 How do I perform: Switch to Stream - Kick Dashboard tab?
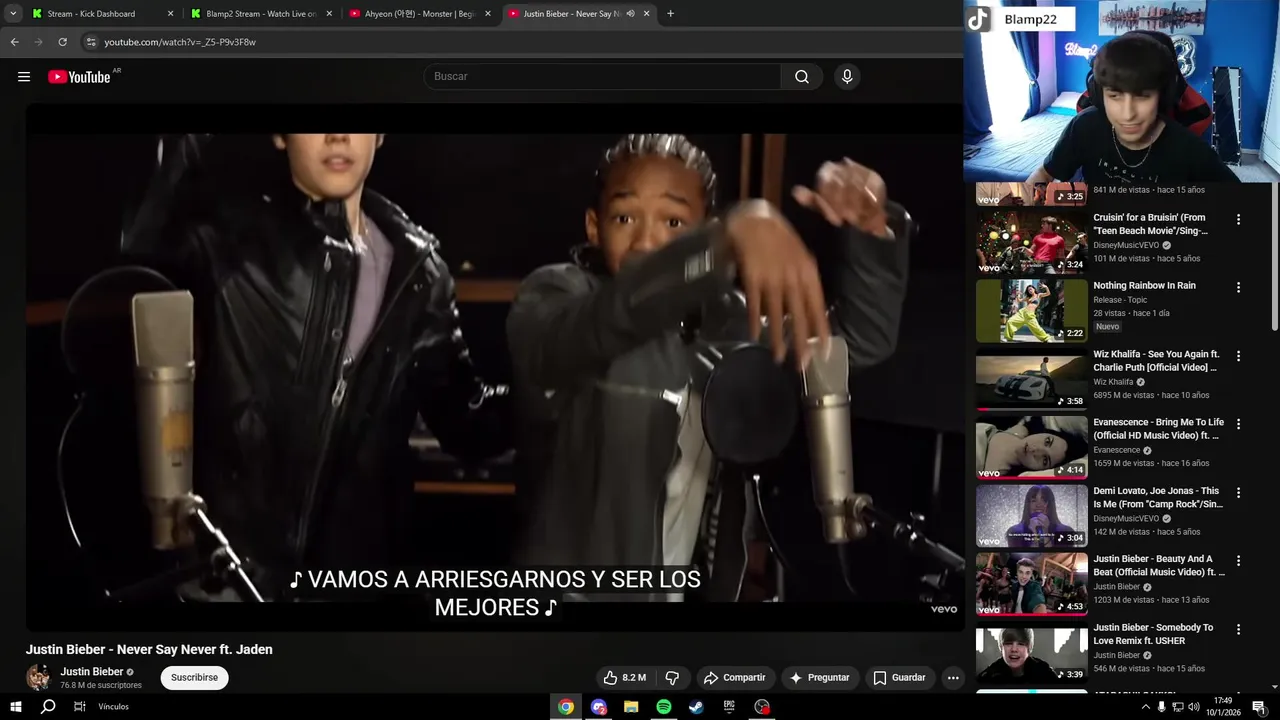[x=92, y=14]
